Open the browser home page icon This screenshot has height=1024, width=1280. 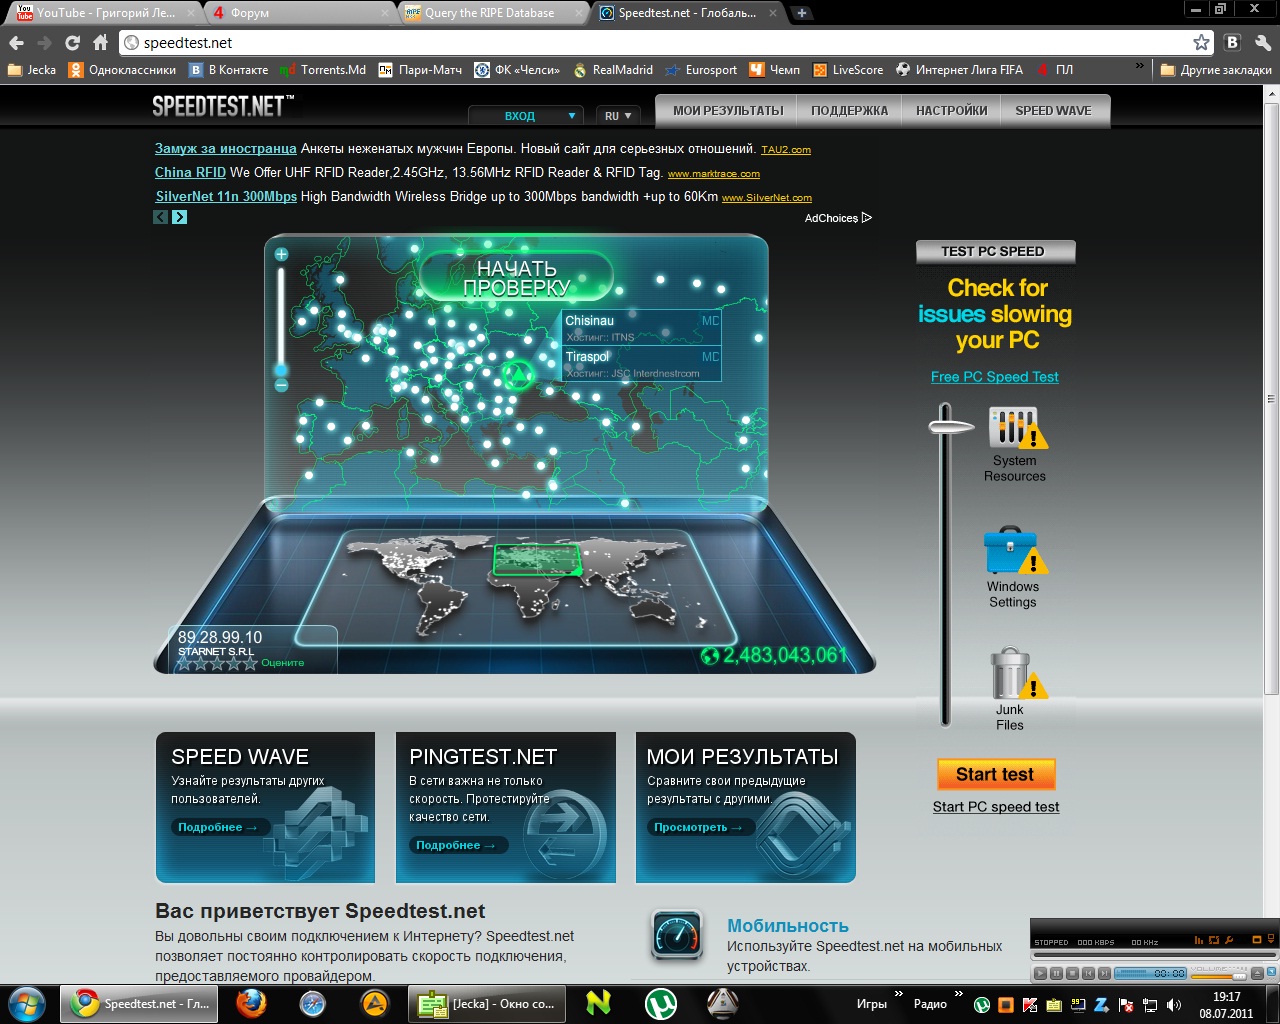pyautogui.click(x=100, y=43)
